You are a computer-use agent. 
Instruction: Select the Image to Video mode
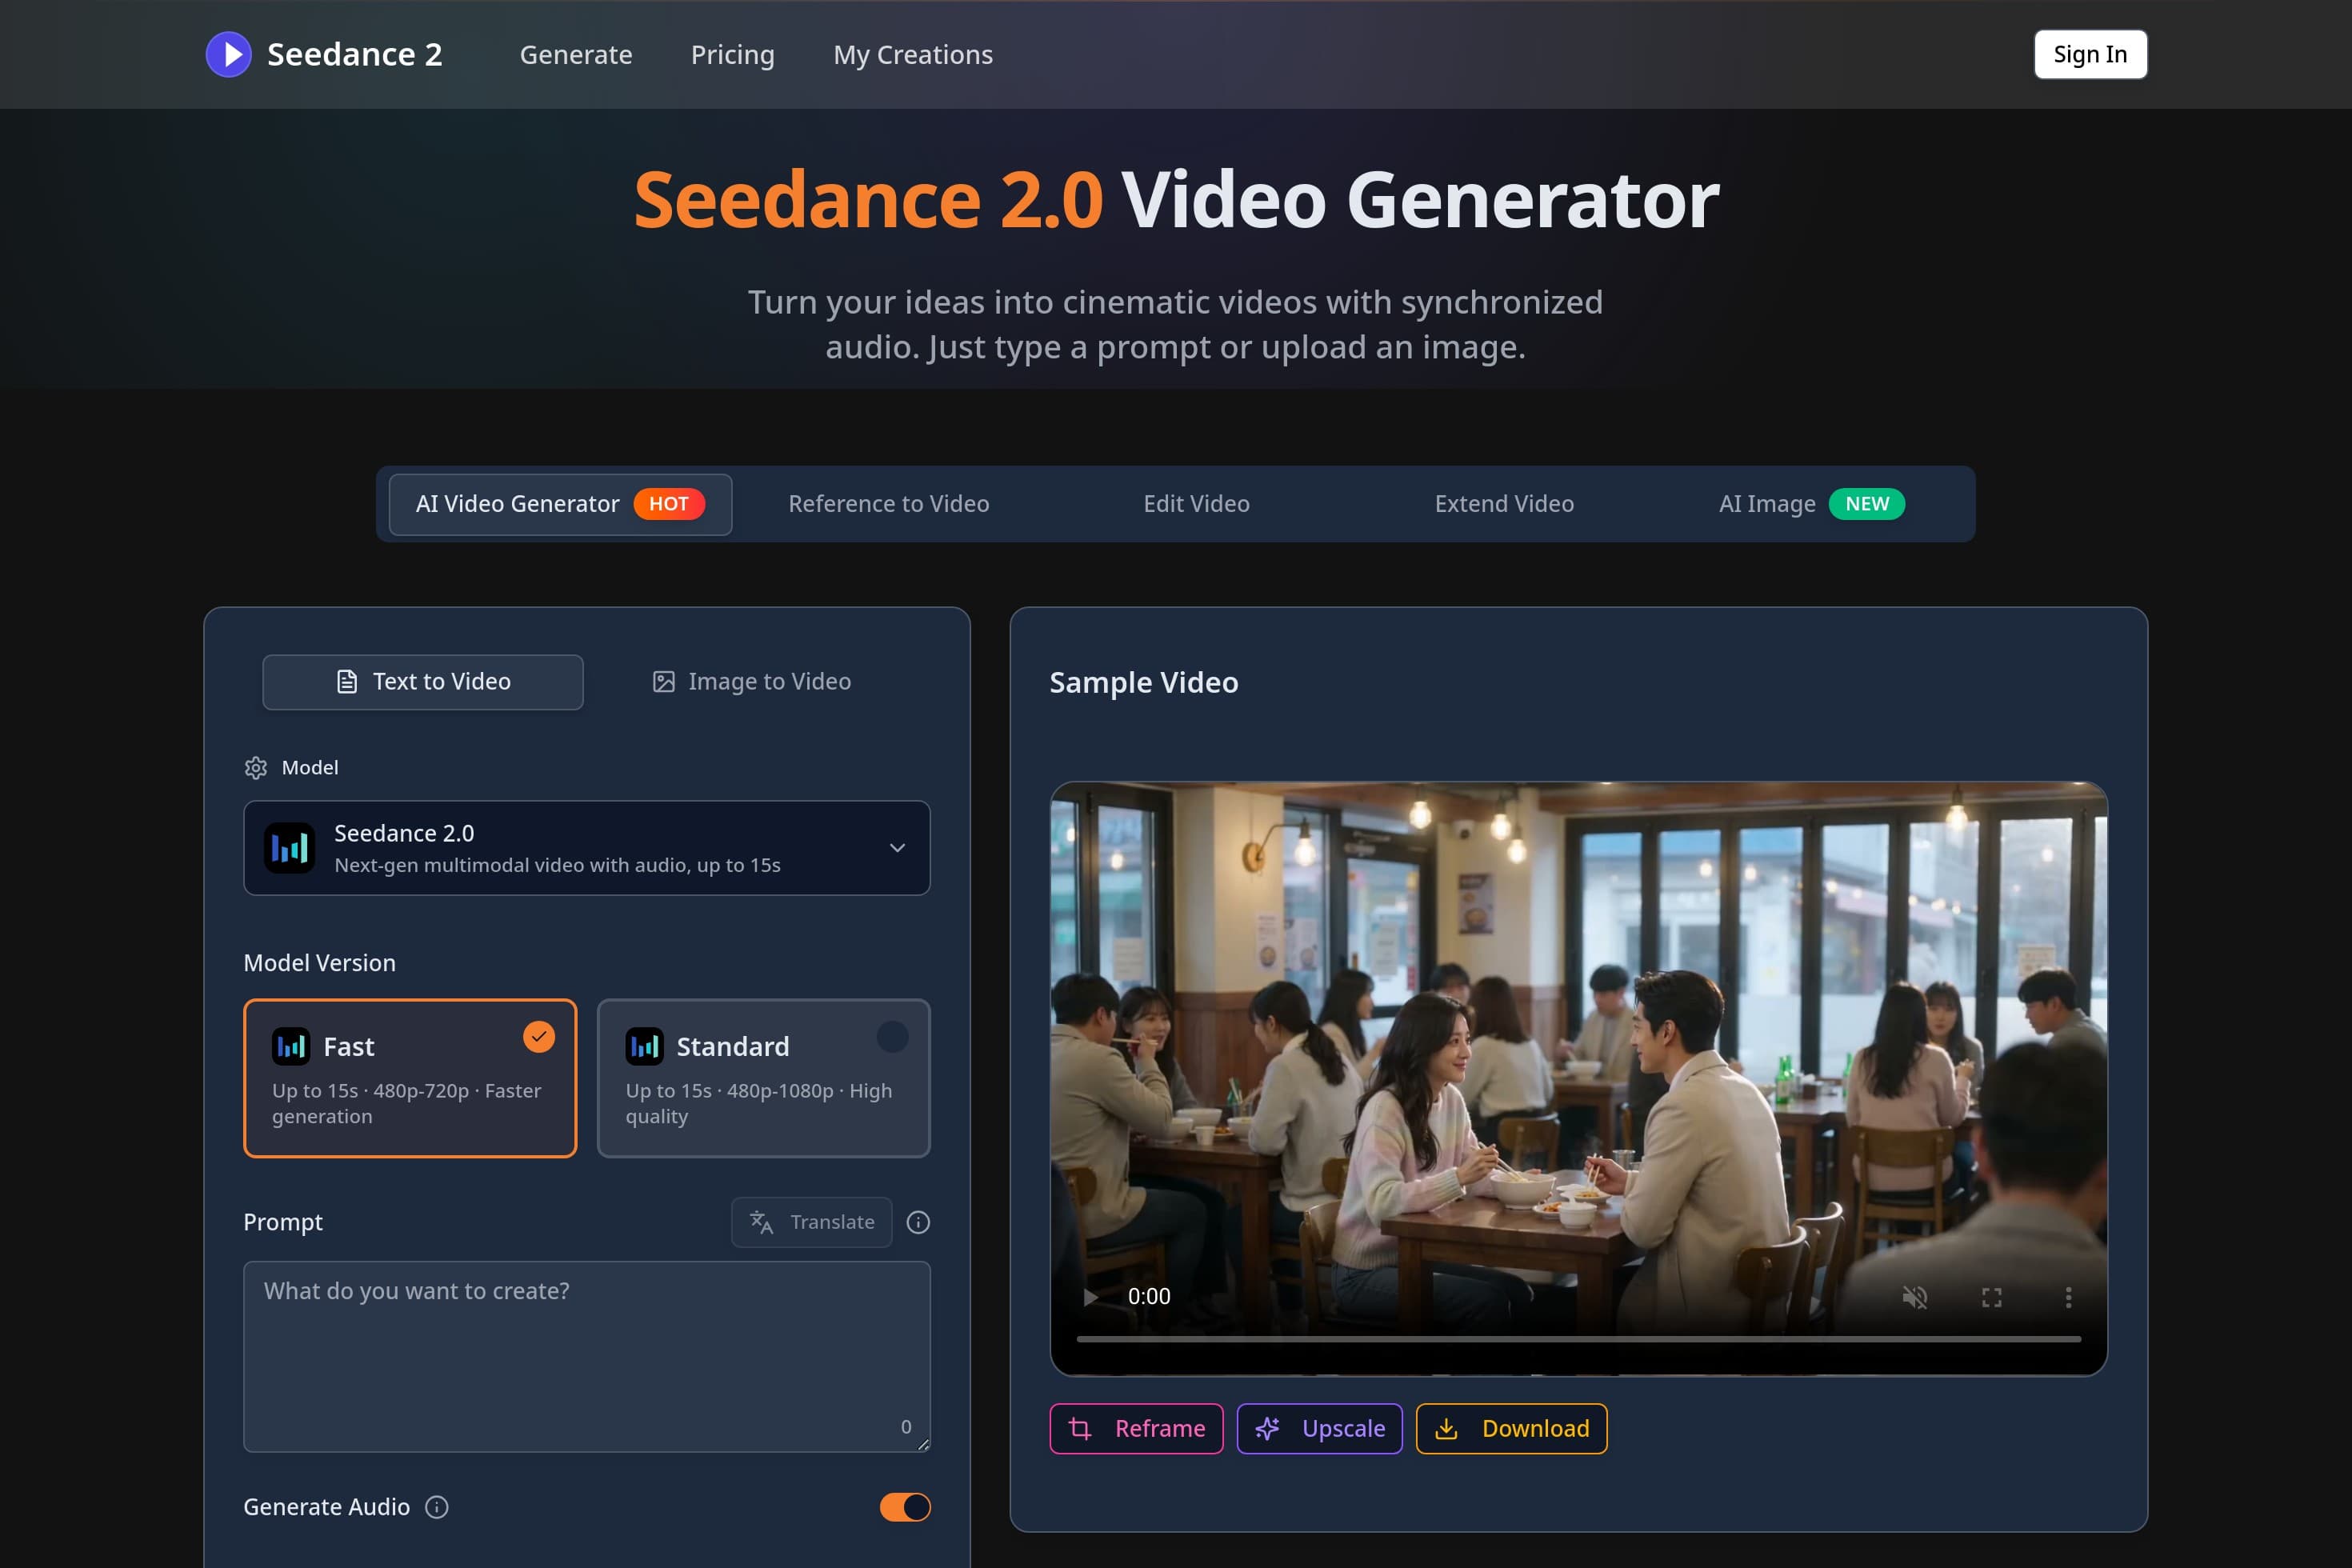(752, 682)
